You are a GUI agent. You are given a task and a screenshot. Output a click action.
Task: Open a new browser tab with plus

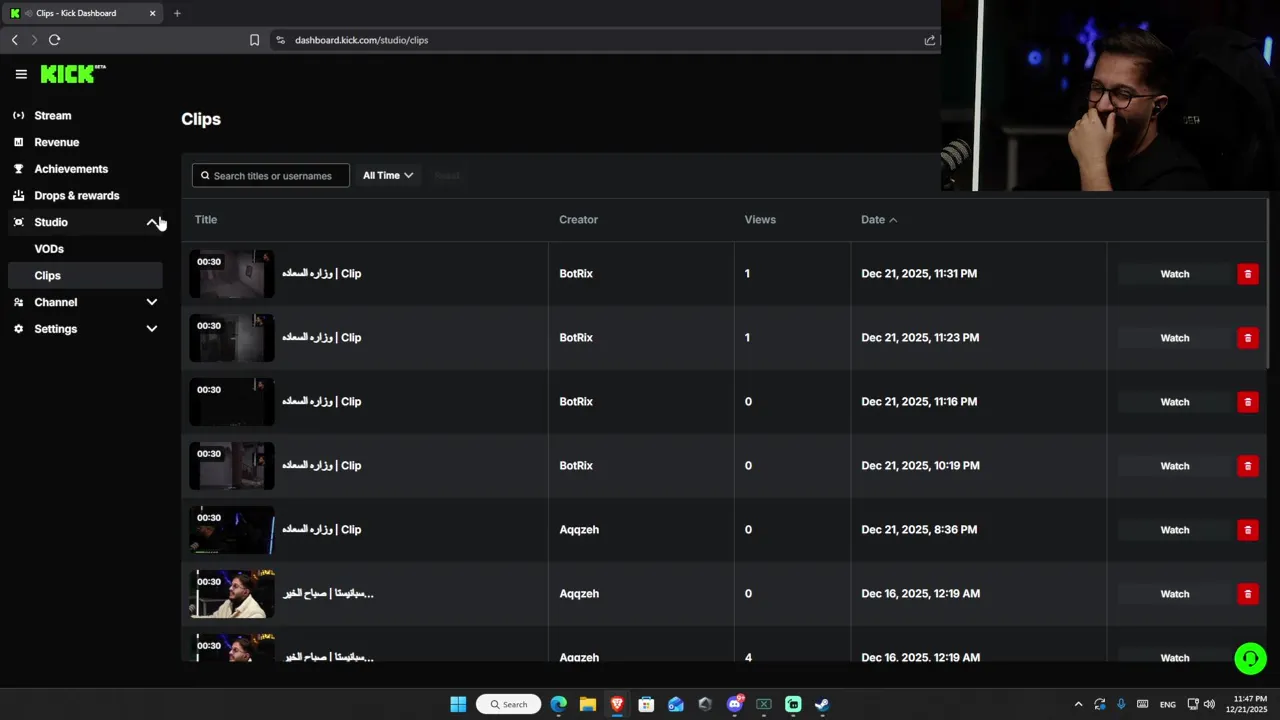point(177,13)
